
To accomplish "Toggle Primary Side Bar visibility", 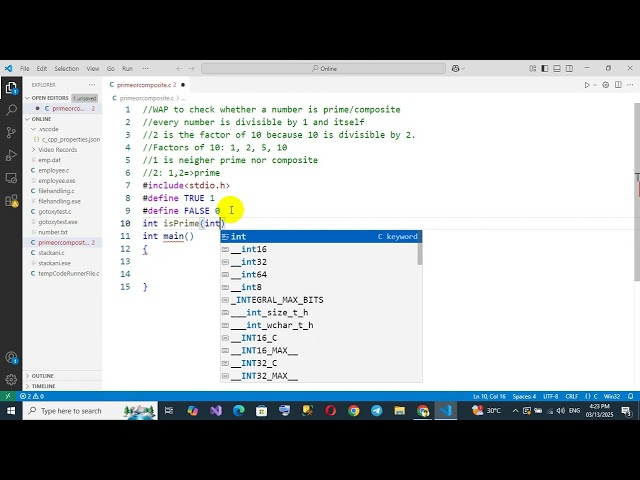I will tap(544, 69).
